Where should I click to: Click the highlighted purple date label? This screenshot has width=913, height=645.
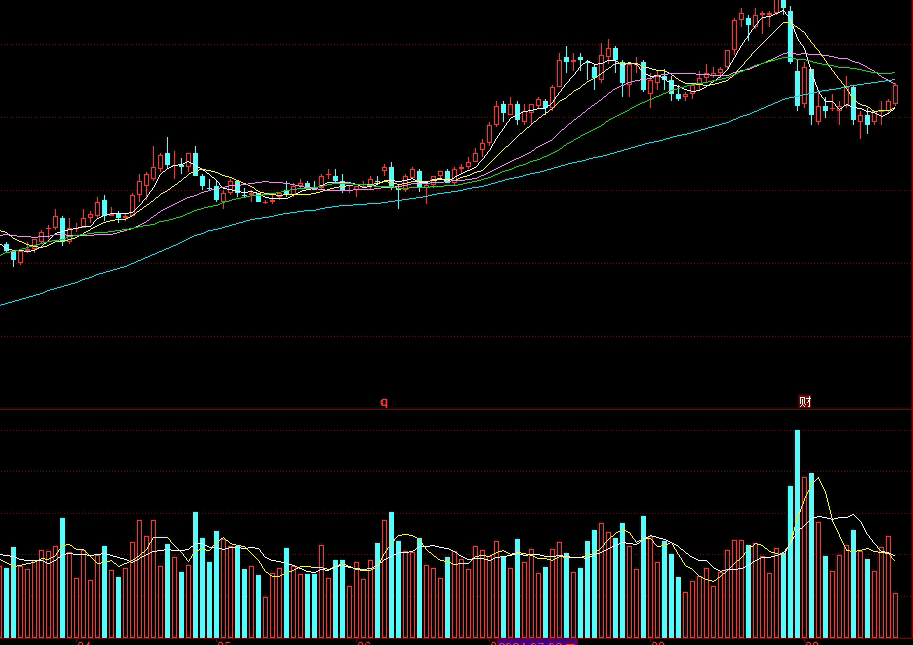[533, 642]
